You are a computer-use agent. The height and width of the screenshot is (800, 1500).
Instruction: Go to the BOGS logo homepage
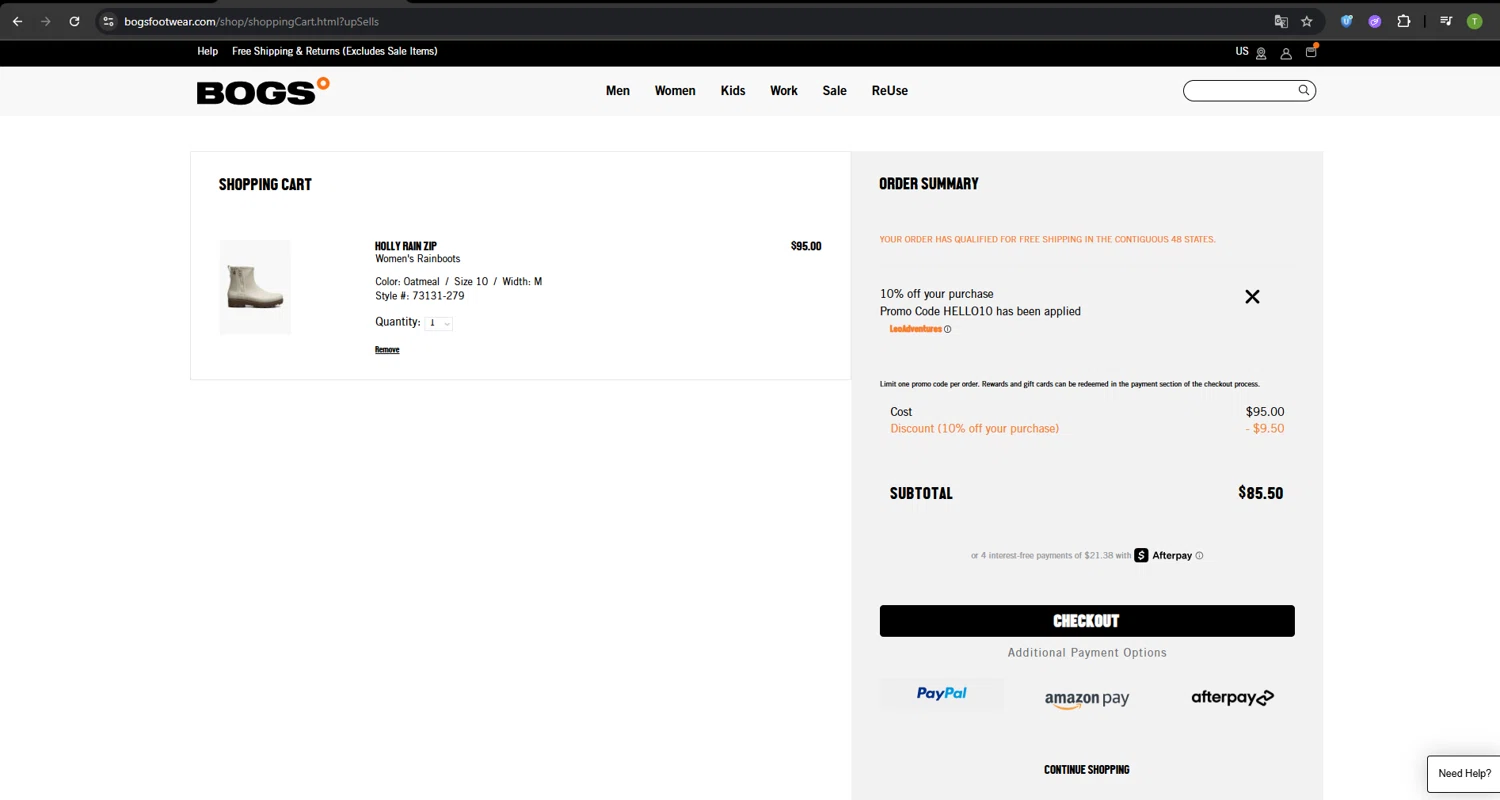click(263, 91)
